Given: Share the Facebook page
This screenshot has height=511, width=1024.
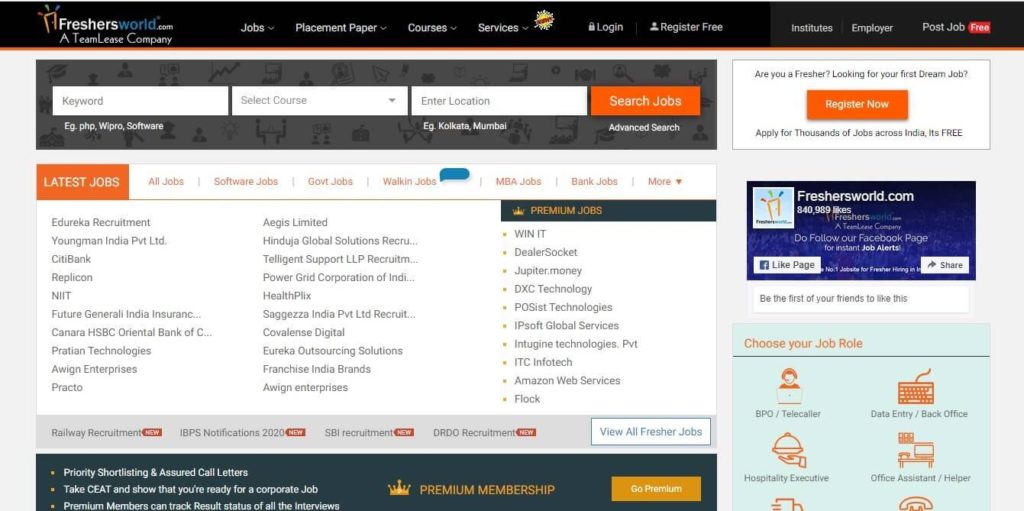Looking at the screenshot, I should (944, 265).
